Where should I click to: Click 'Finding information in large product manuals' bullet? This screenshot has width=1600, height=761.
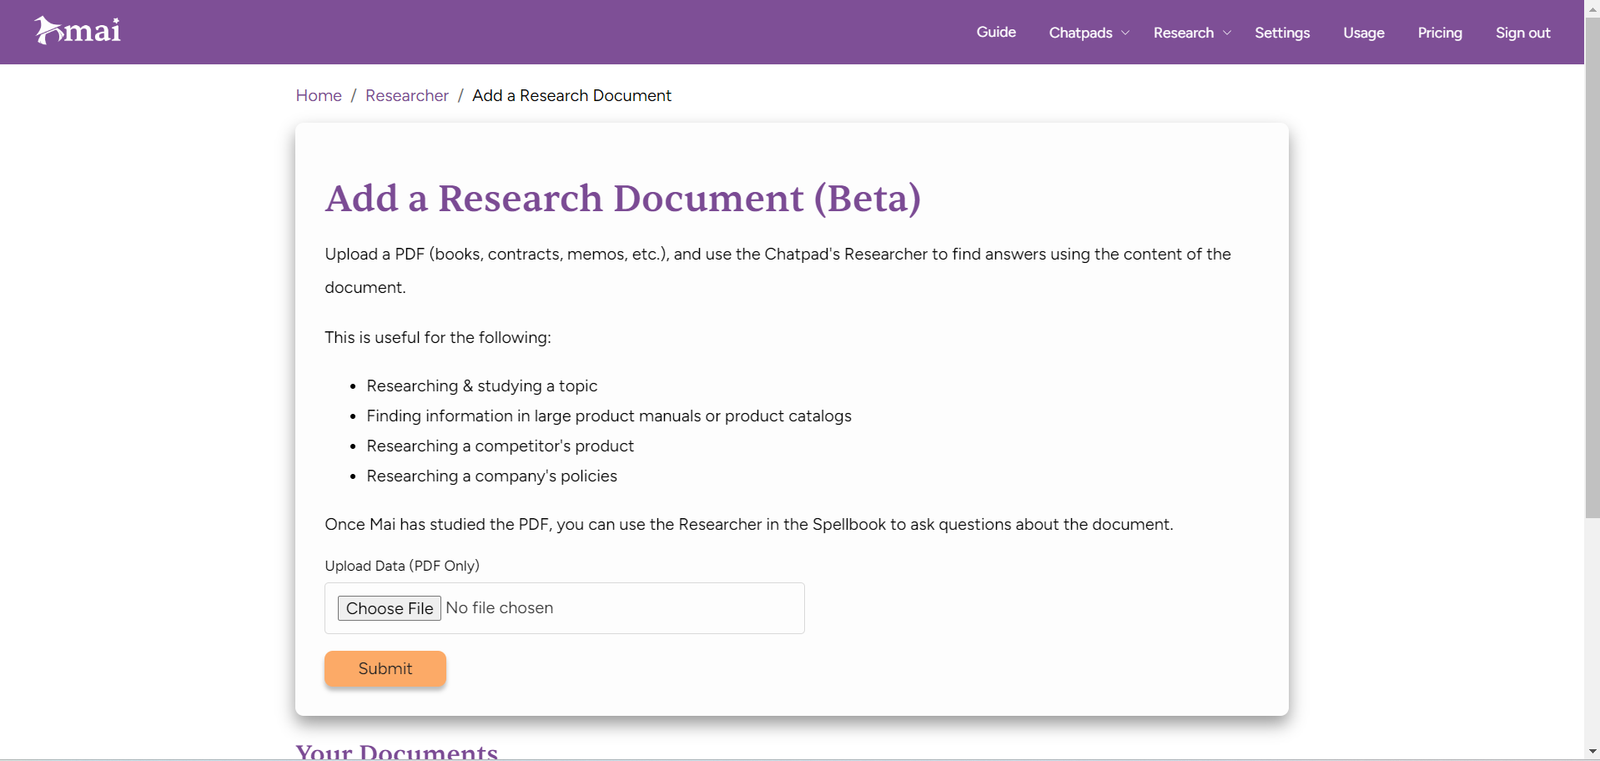pyautogui.click(x=609, y=416)
